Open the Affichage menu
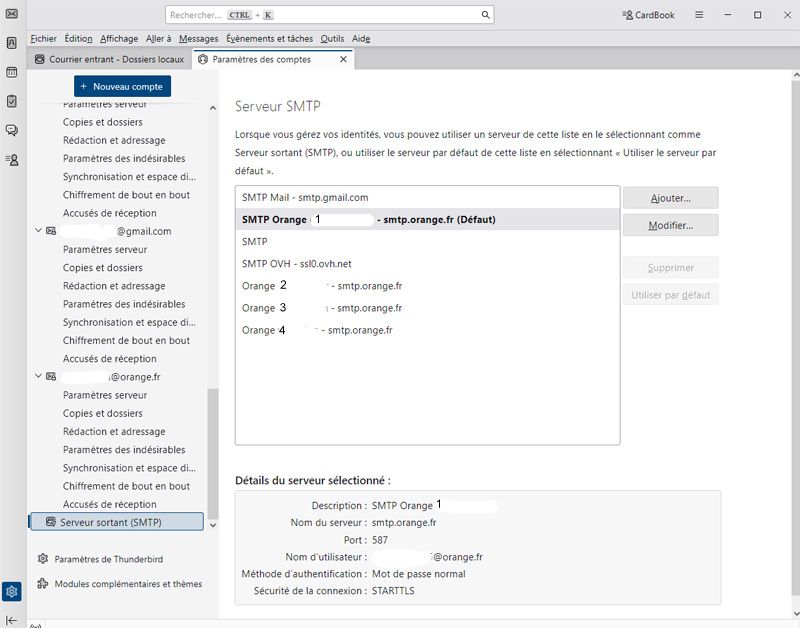 pos(119,39)
